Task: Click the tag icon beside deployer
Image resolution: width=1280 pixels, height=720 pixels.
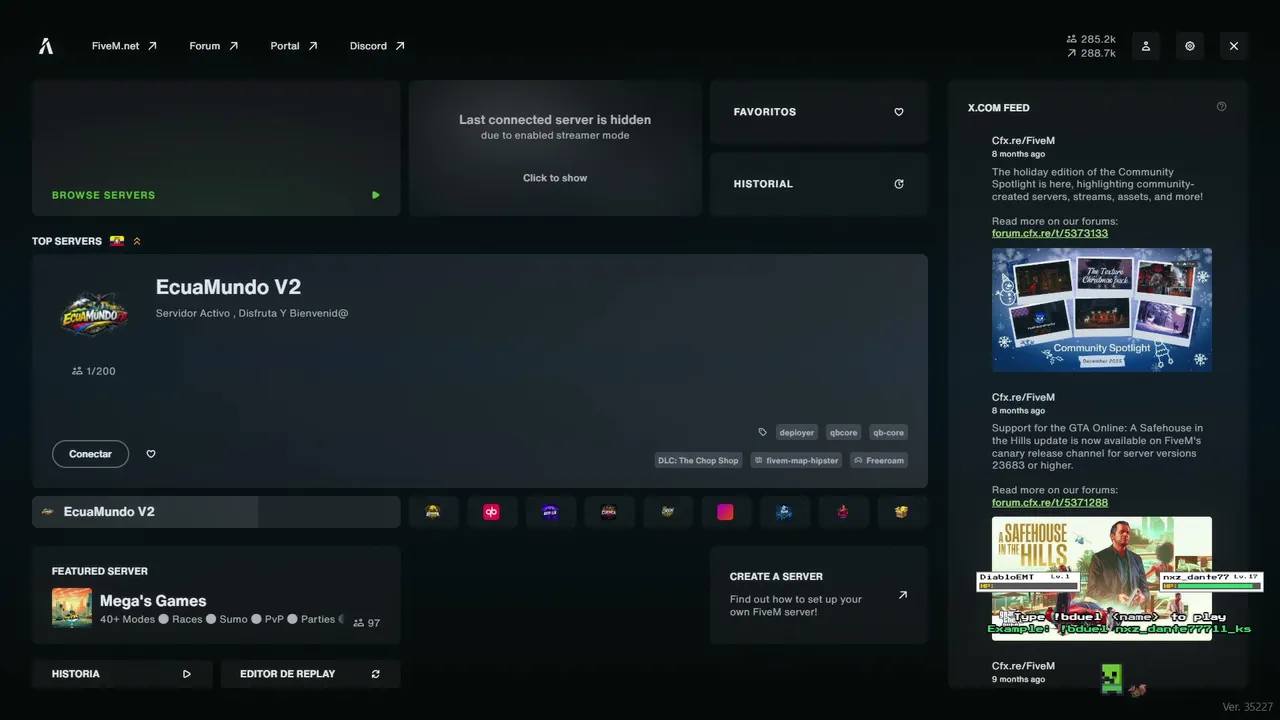Action: tap(763, 433)
